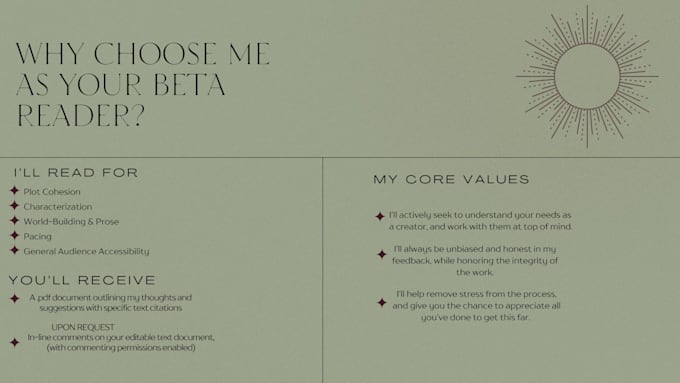
Task: Click the 'World-Building & Prose' text
Action: coord(71,221)
